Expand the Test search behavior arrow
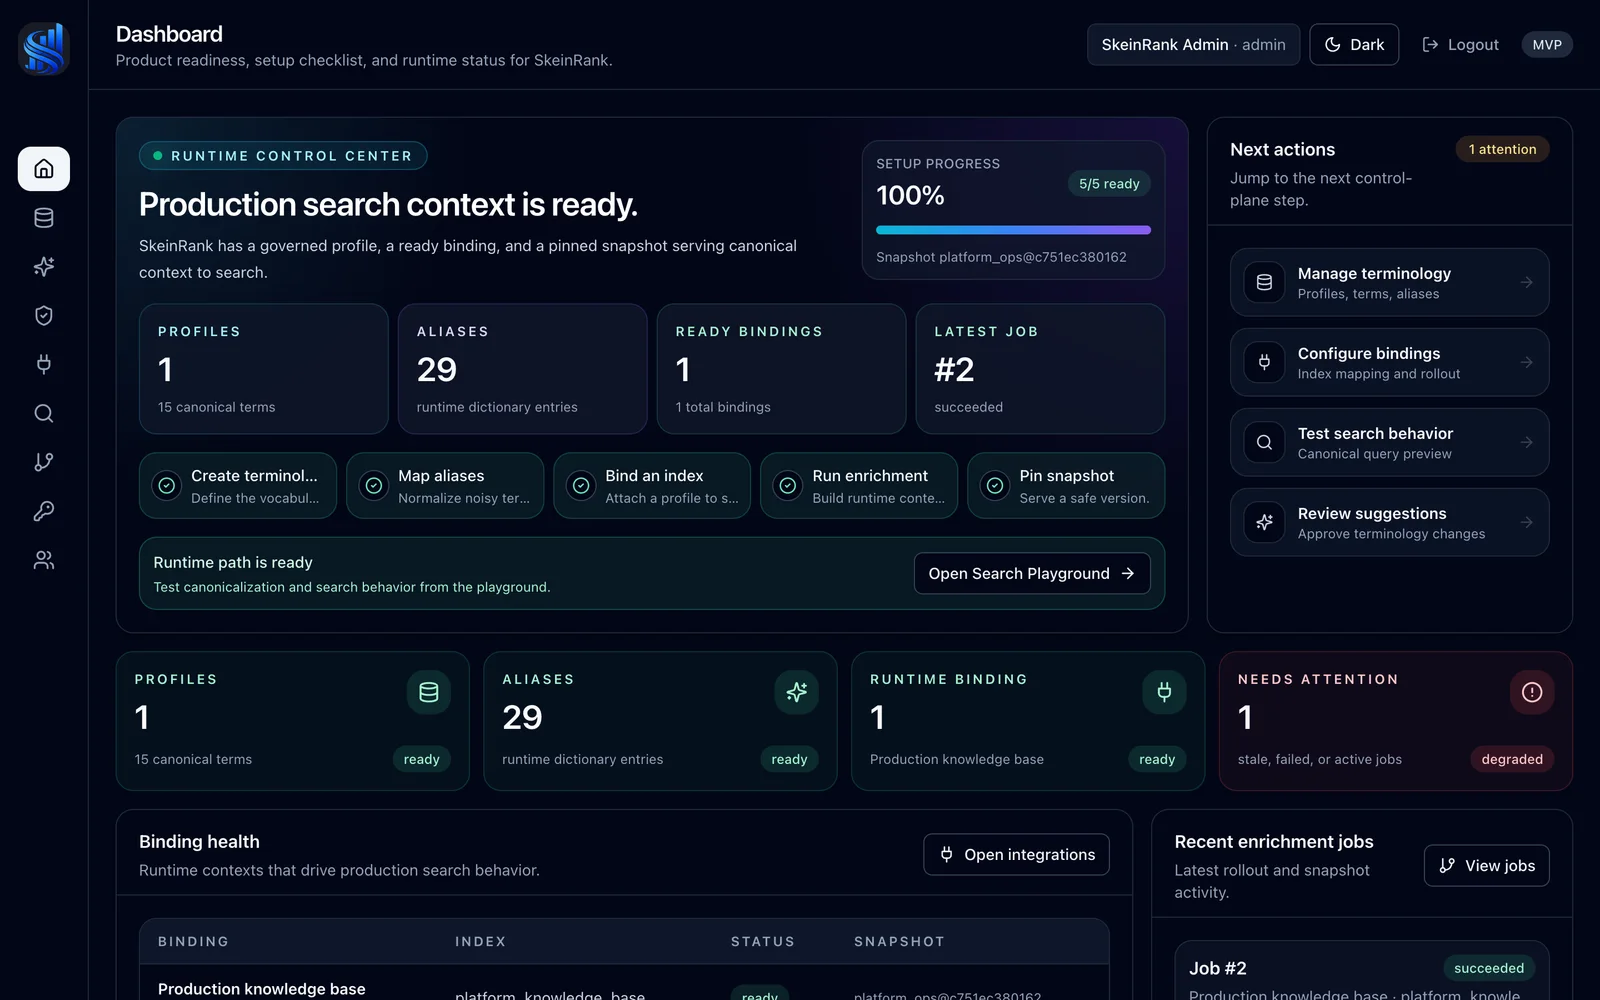The image size is (1600, 1000). (1527, 443)
